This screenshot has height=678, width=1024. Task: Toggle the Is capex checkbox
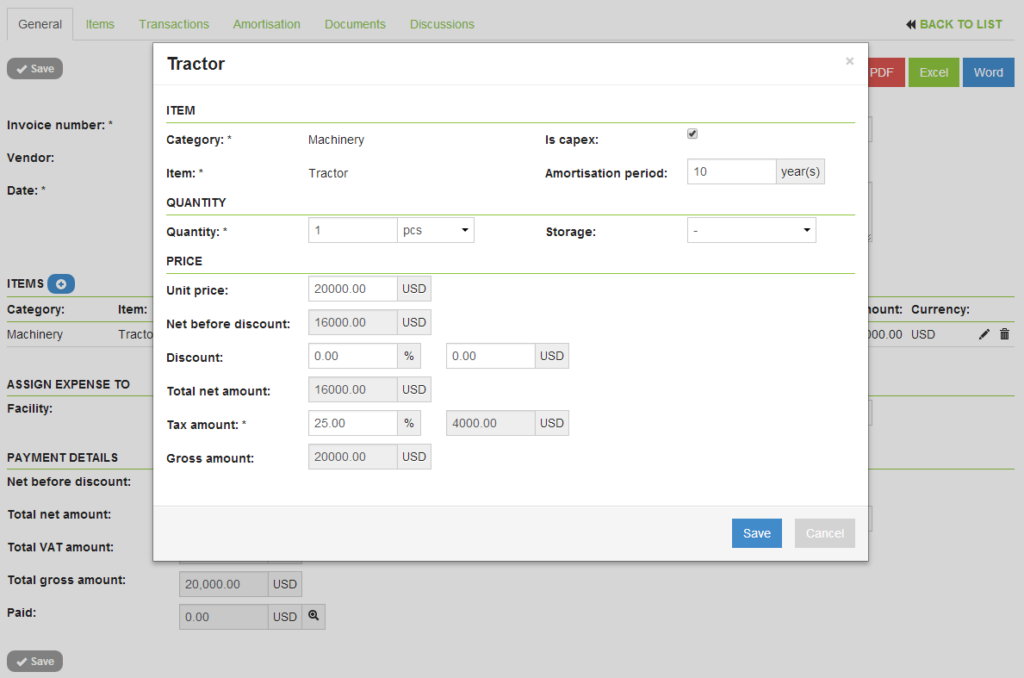click(692, 134)
